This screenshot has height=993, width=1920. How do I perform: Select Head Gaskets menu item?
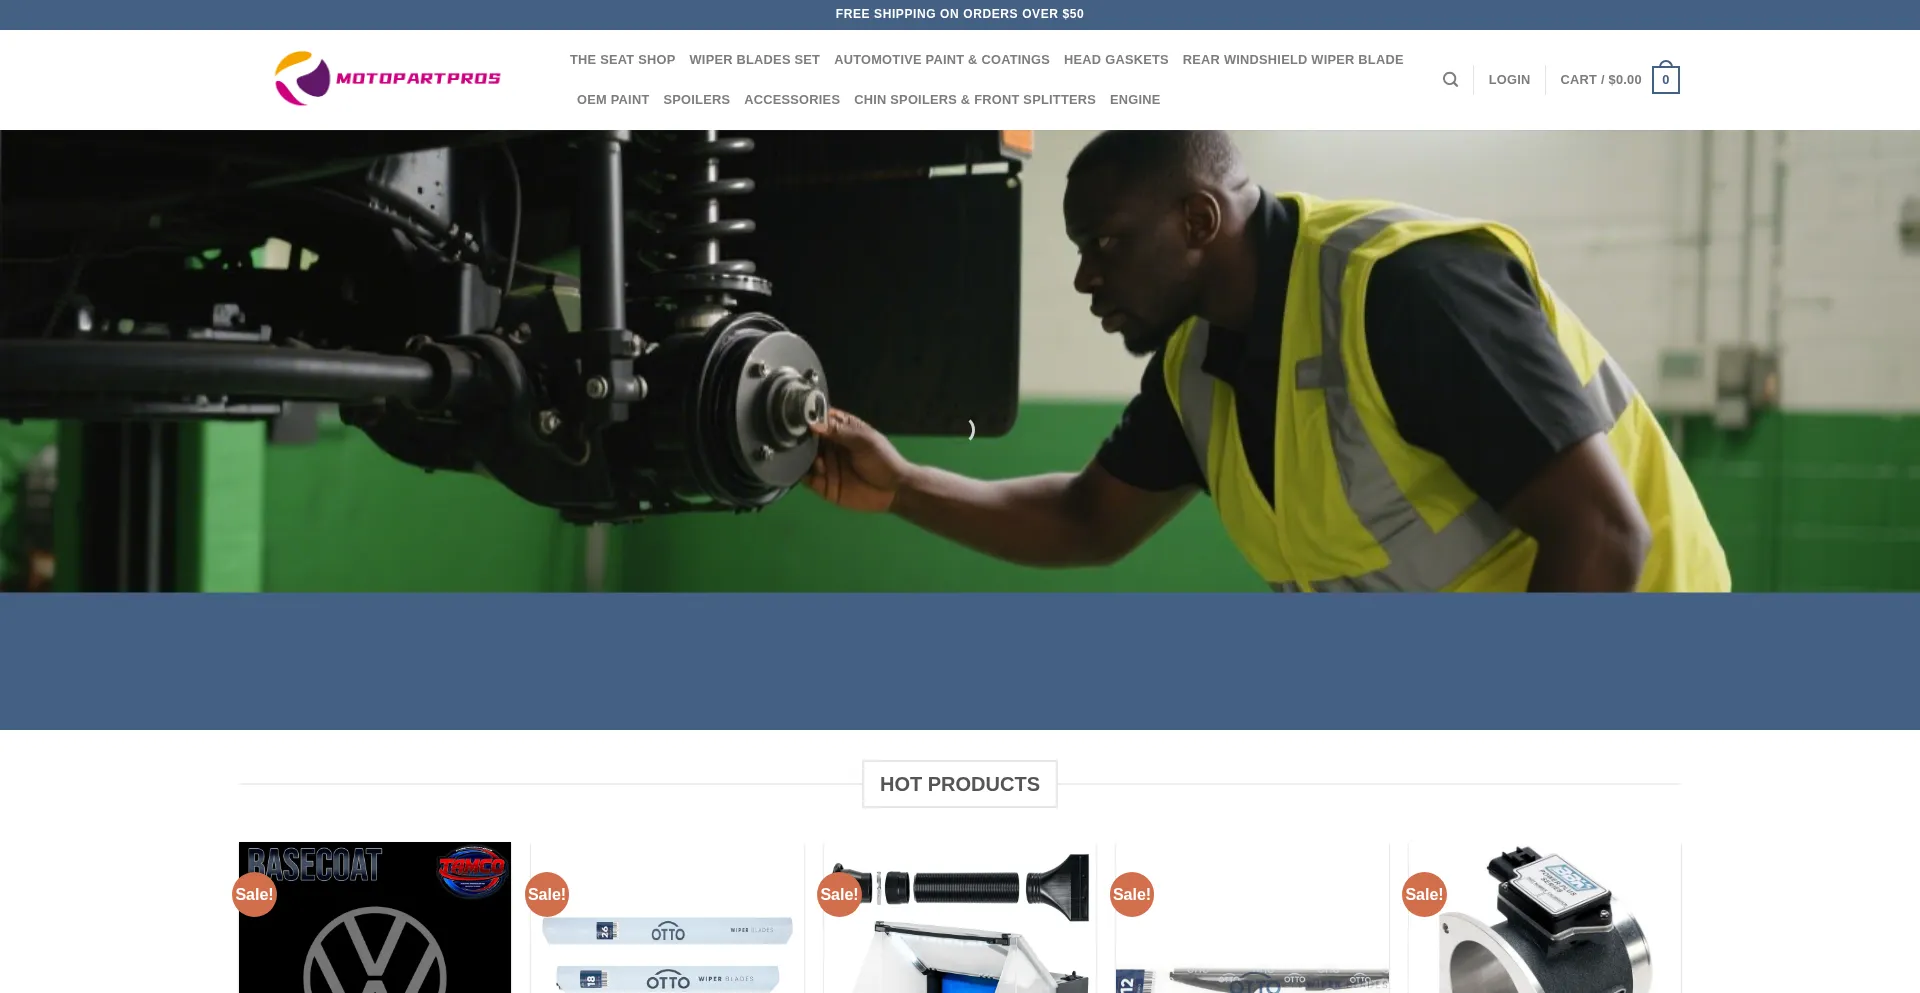tap(1116, 60)
